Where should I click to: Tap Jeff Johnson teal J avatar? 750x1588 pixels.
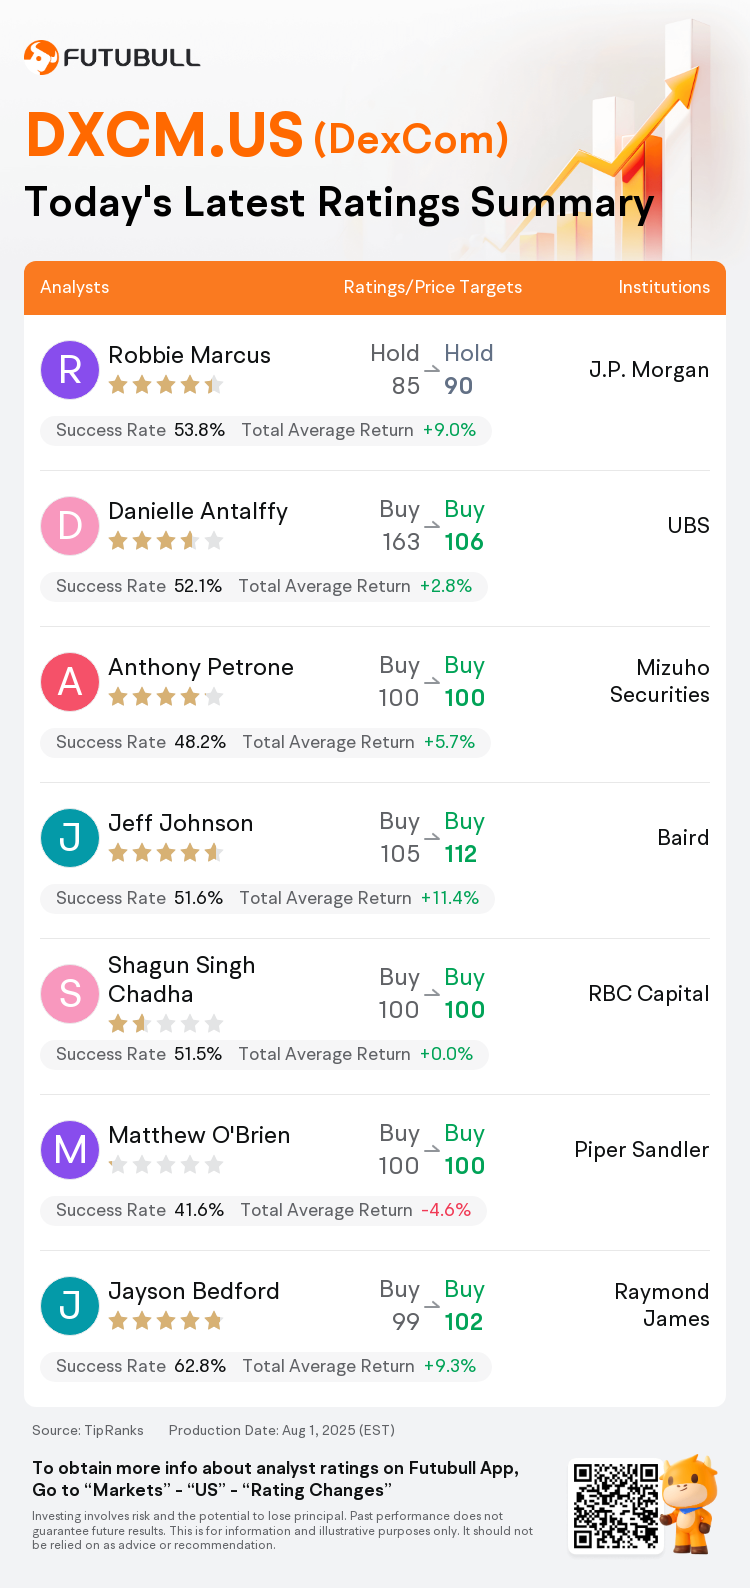pos(70,838)
